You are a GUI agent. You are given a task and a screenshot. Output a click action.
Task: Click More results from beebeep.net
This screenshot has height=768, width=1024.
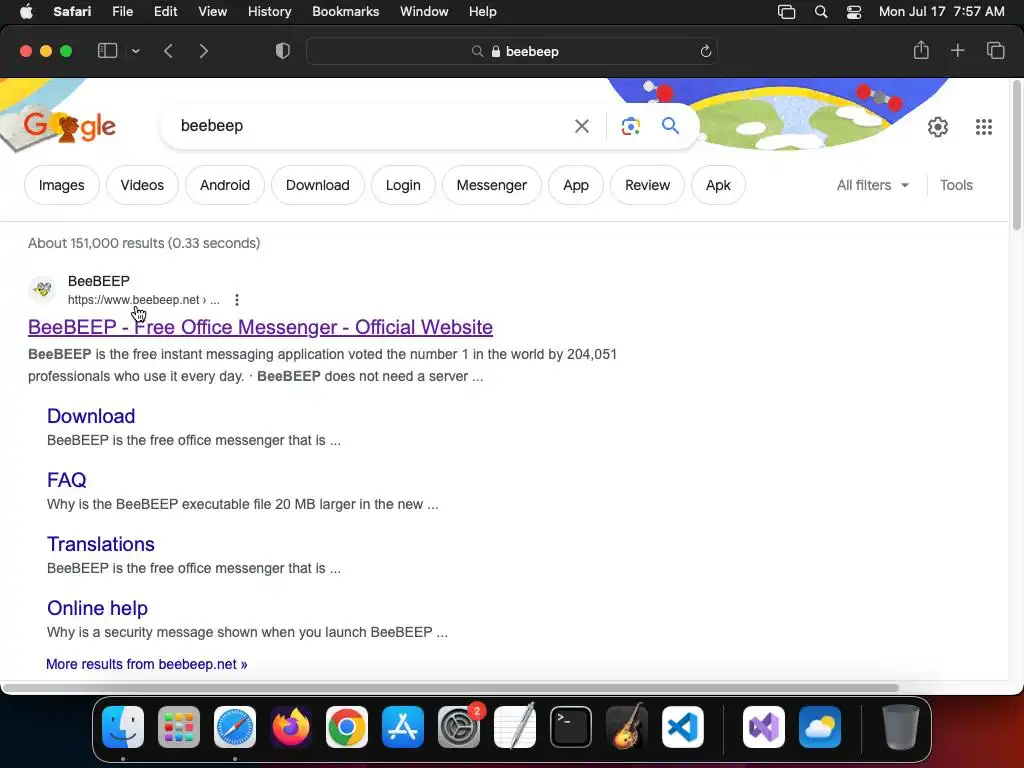point(146,664)
